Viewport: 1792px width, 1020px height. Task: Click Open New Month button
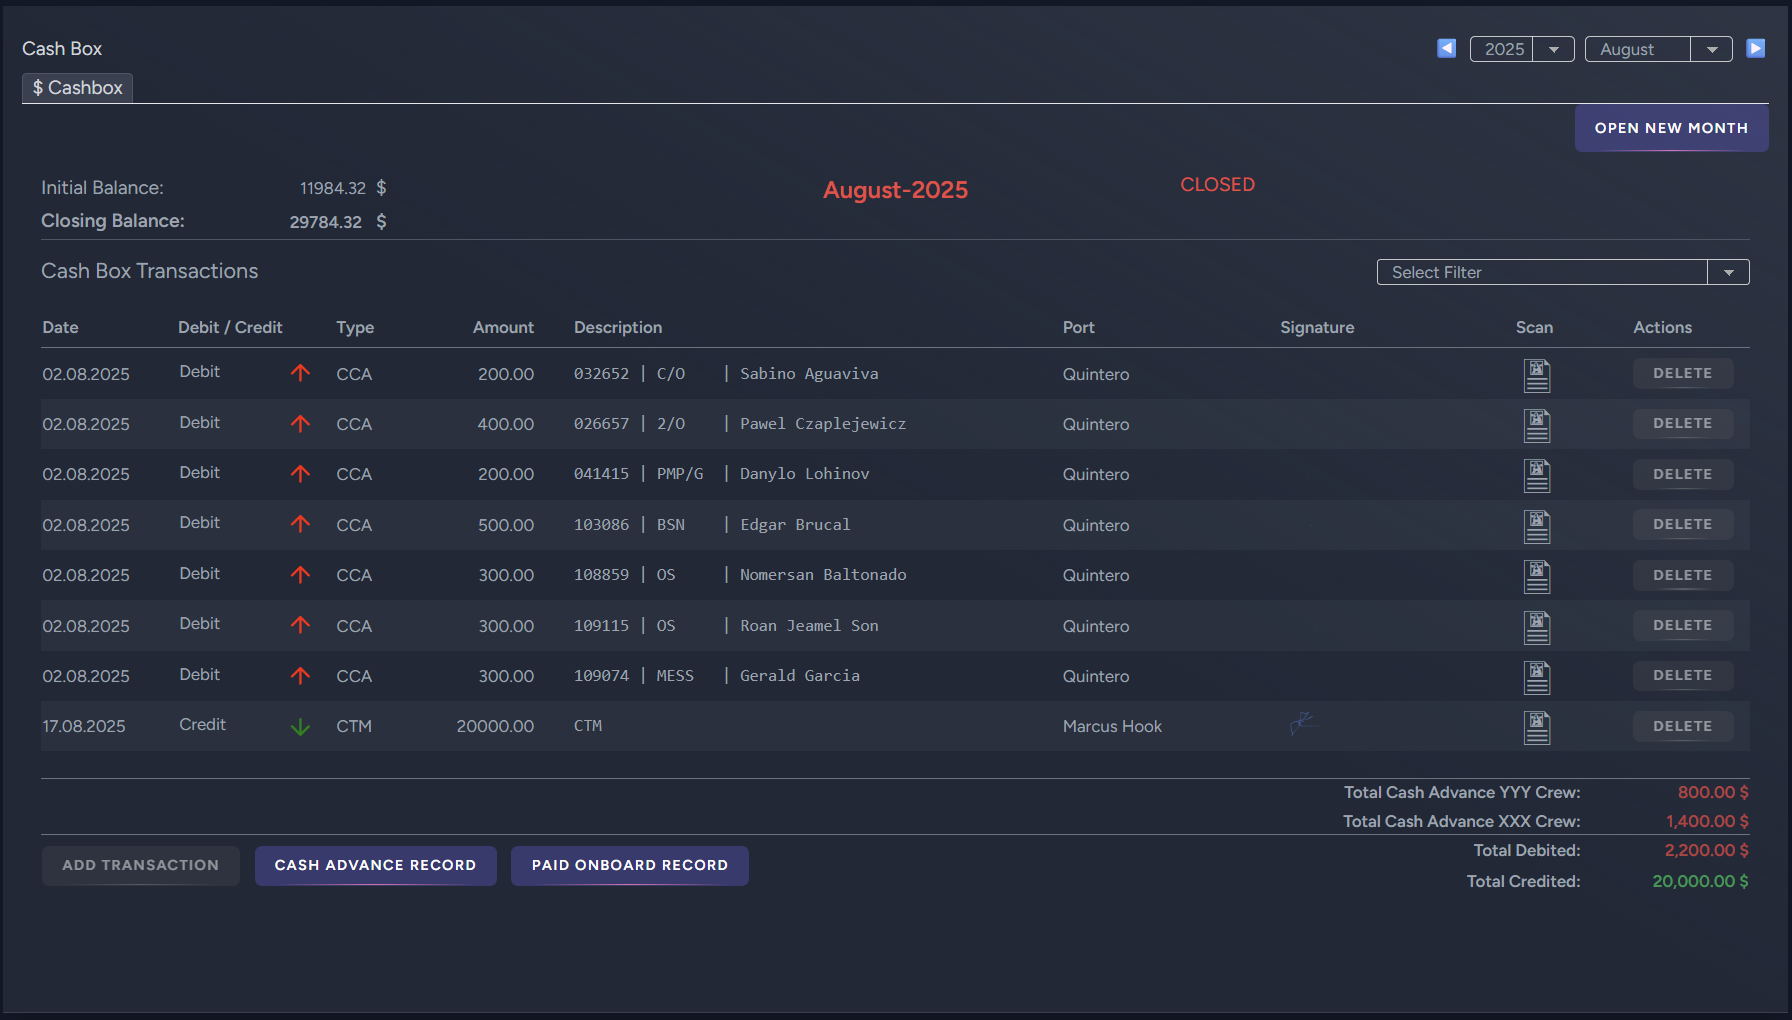click(1671, 128)
